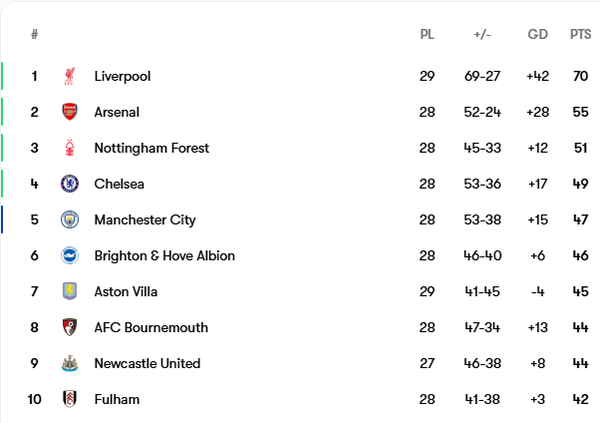Click the Arsenal club crest icon
The image size is (600, 423).
coord(70,112)
